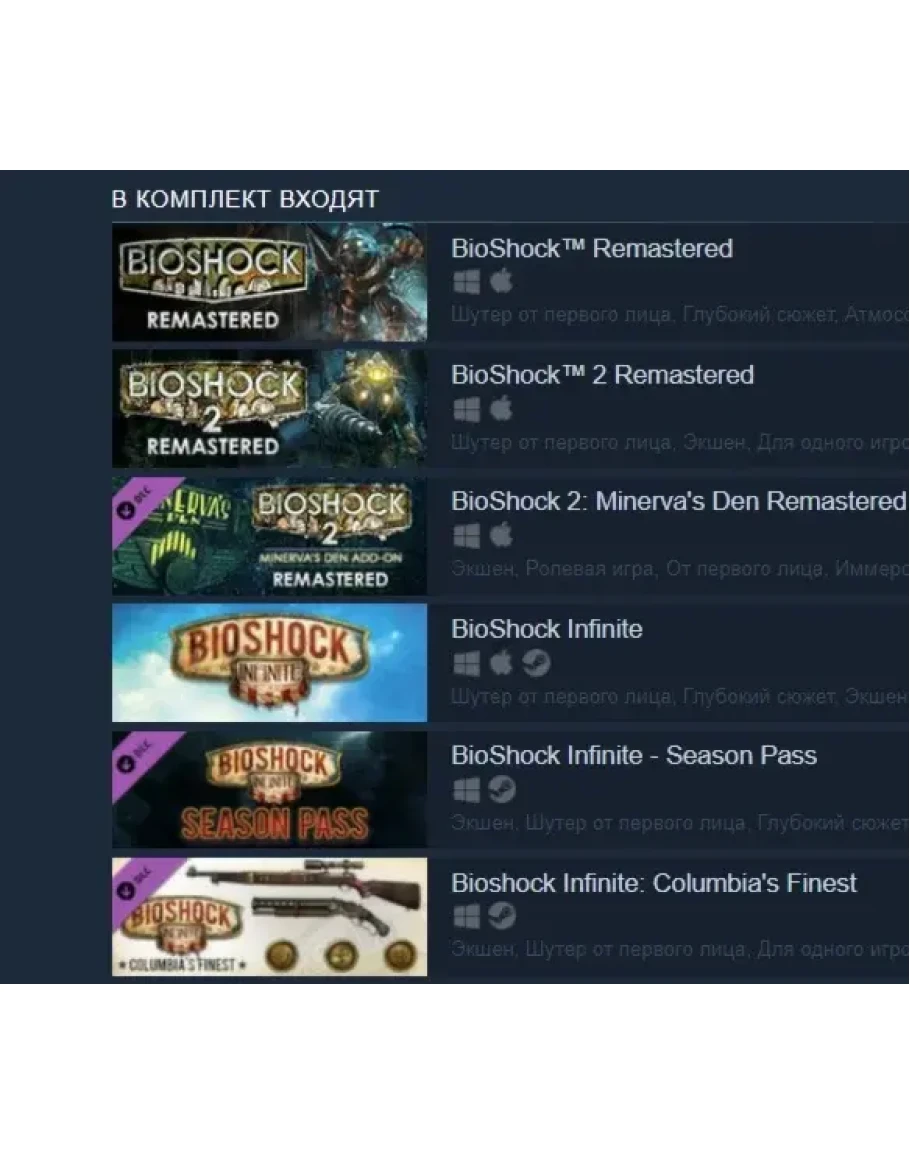Viewport: 910px width, 1155px height.
Task: Open BioShock 2 Remastered thumbnail image
Action: [270, 409]
